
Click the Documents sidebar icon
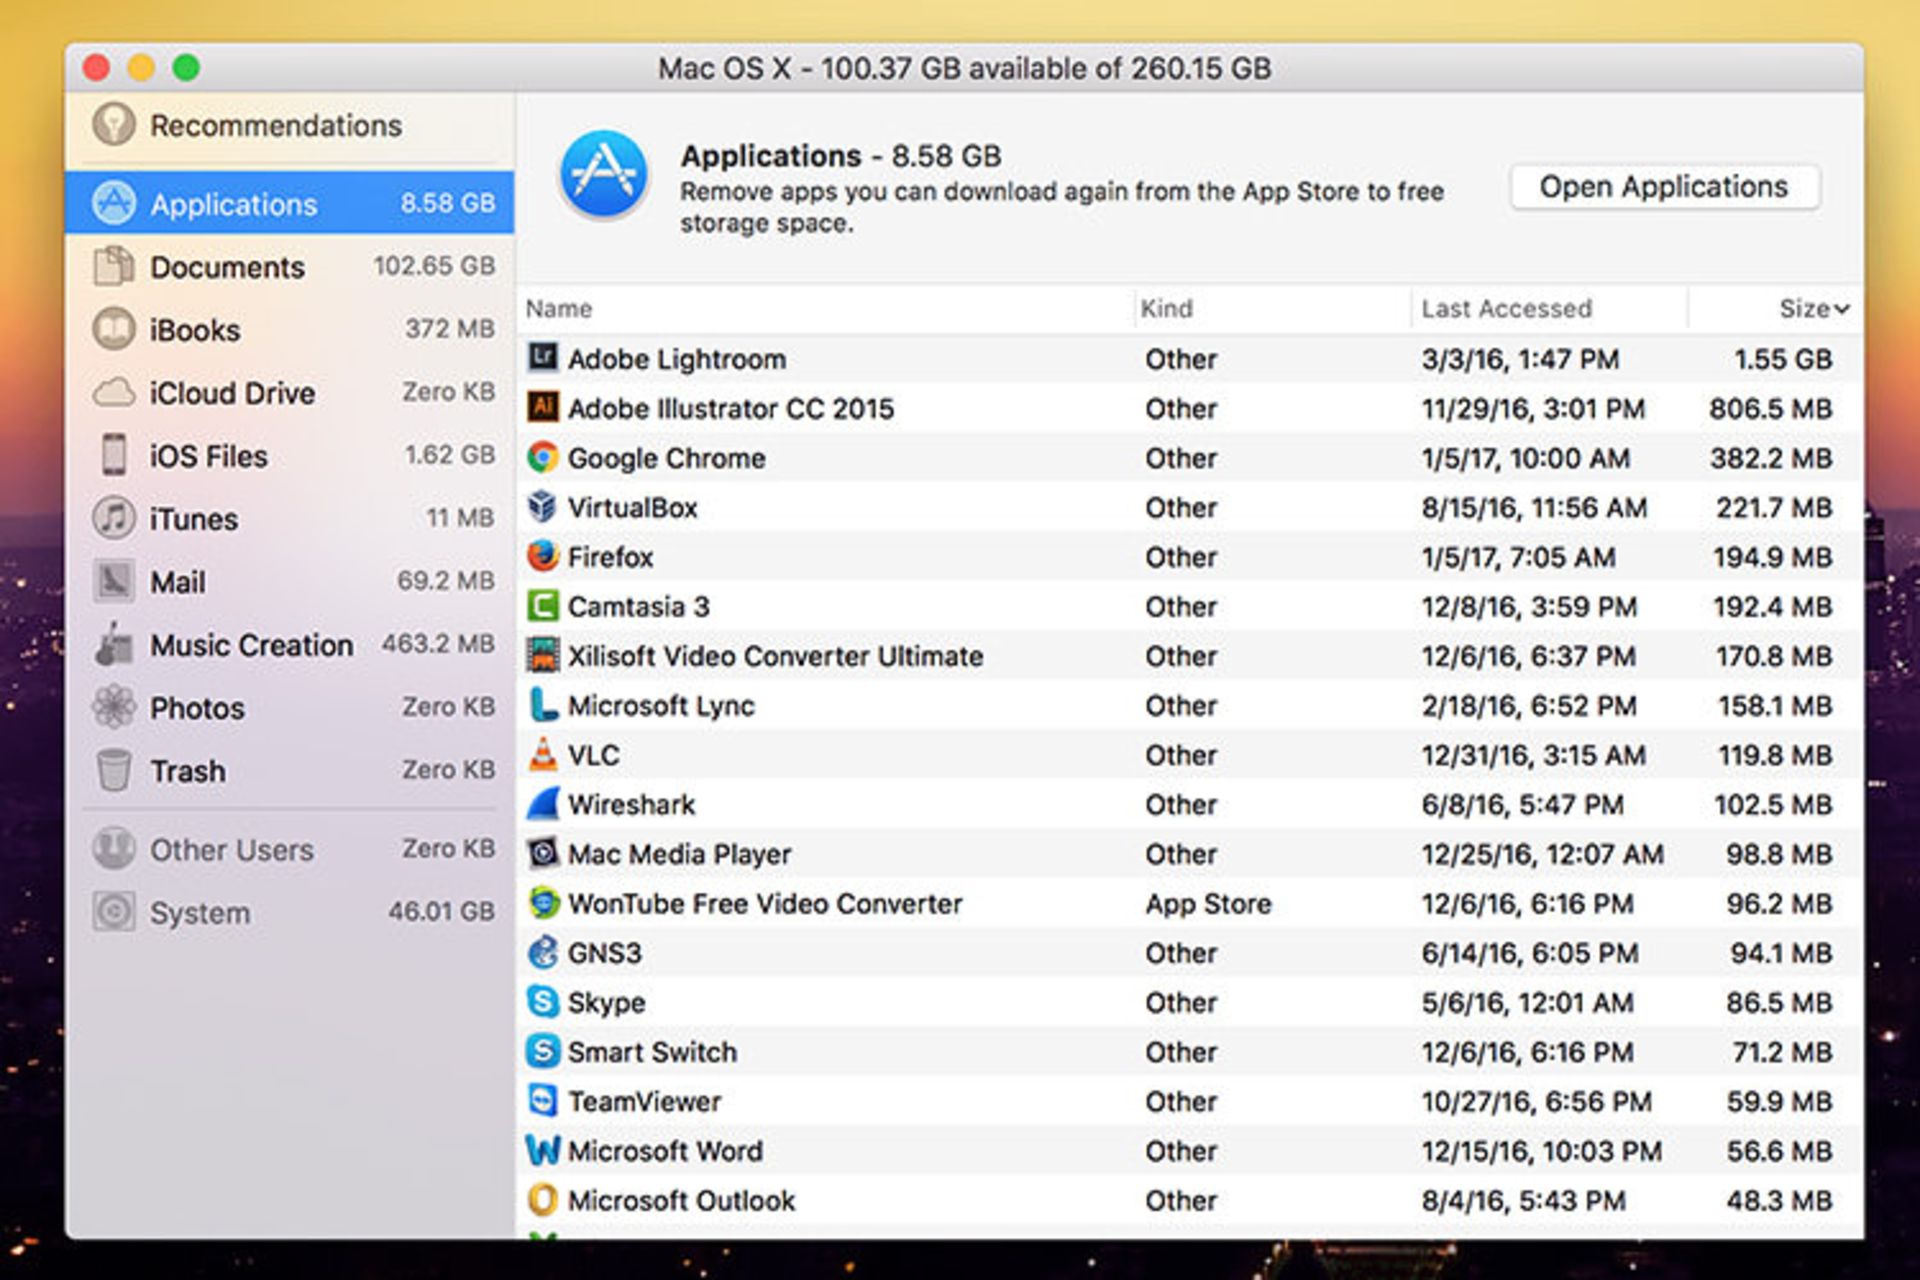(x=113, y=266)
